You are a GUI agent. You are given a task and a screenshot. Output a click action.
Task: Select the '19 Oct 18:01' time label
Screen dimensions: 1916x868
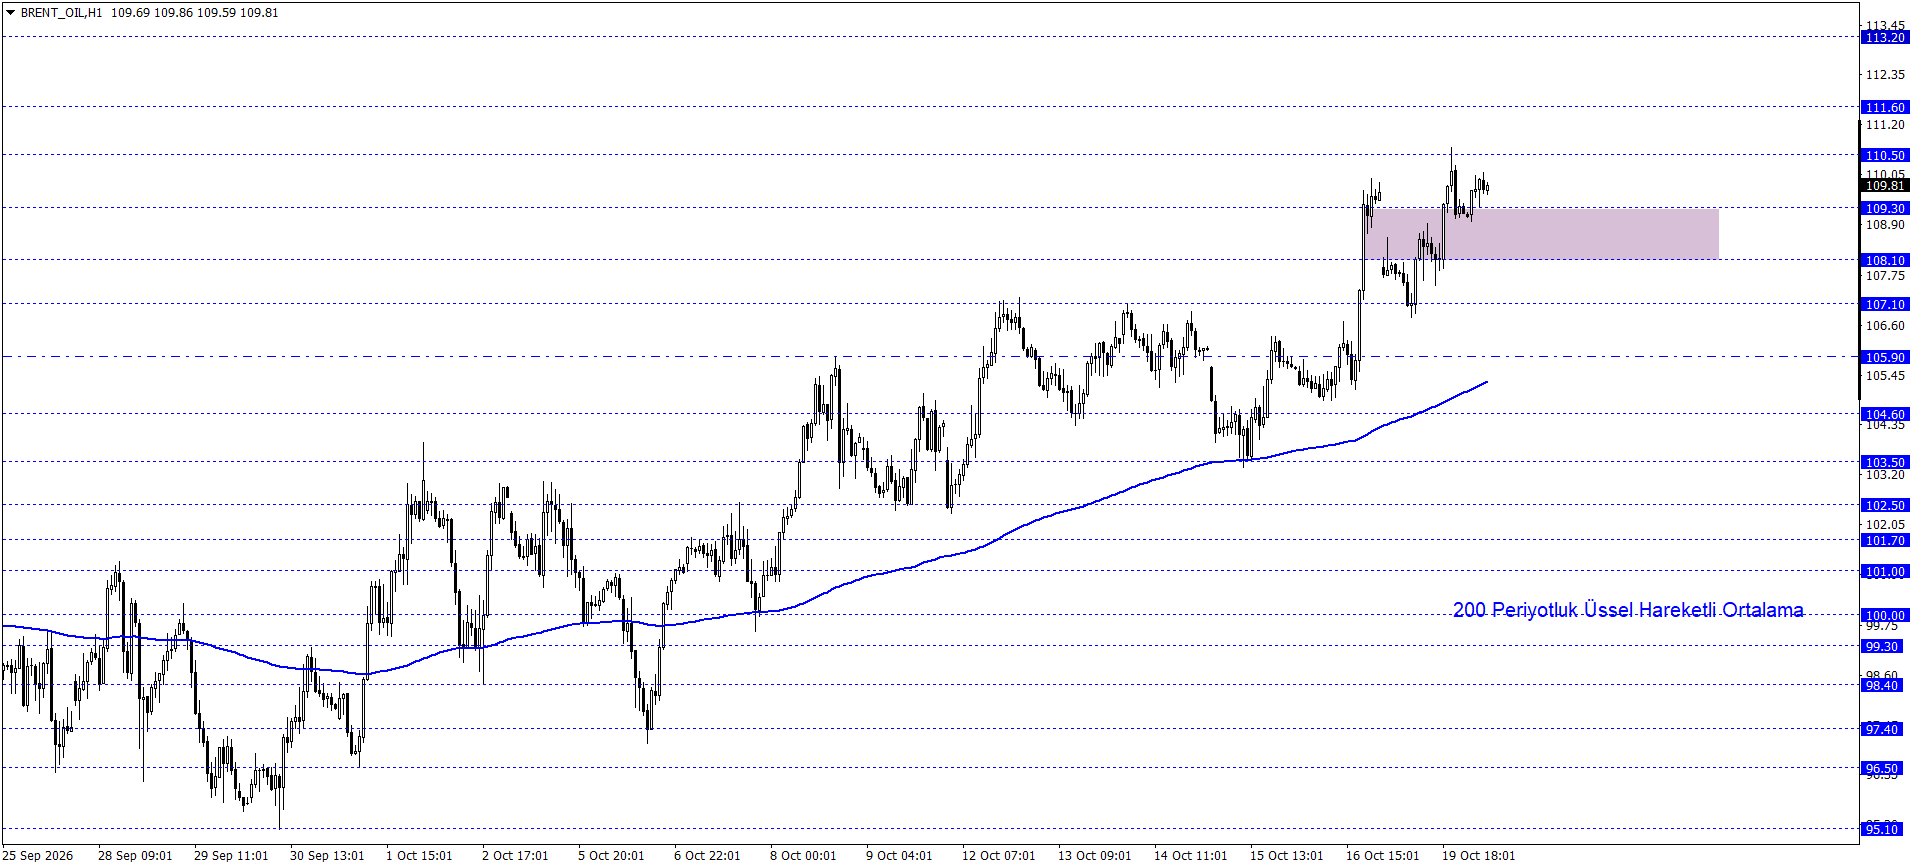tap(1479, 856)
